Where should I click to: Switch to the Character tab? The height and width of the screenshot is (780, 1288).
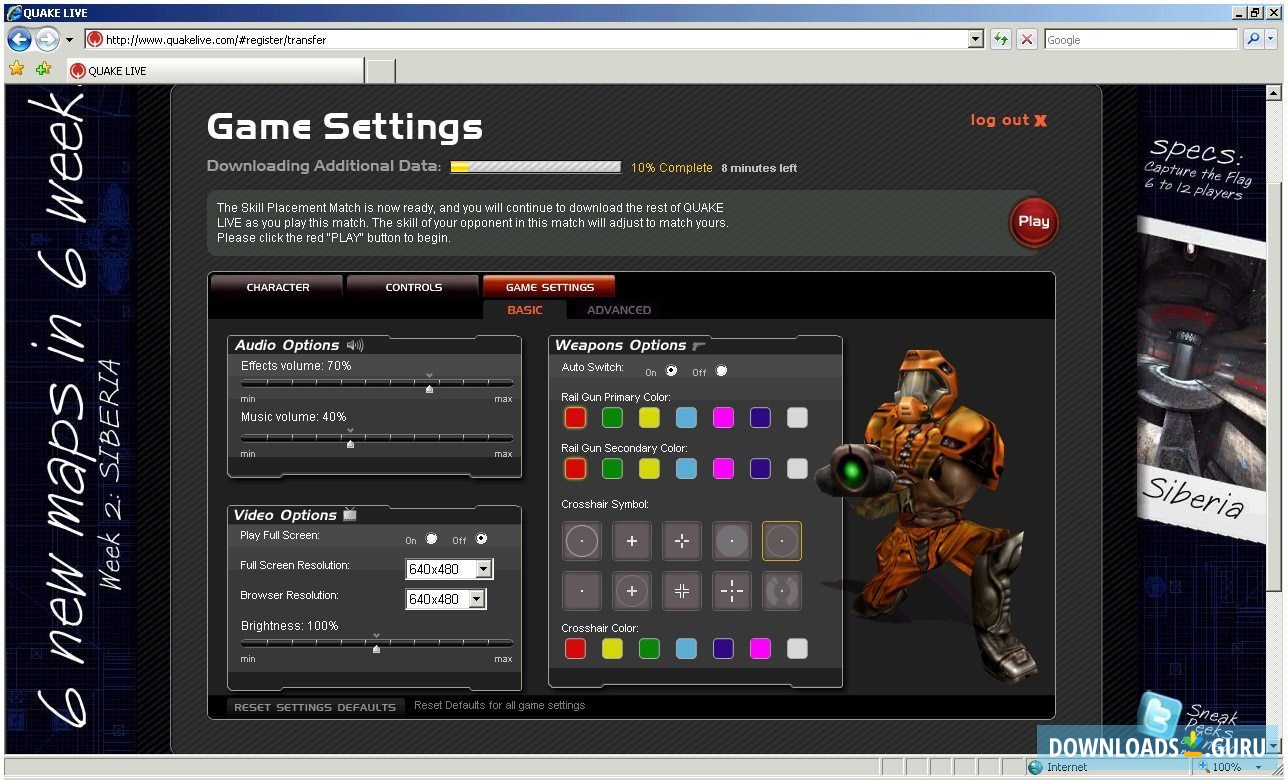(278, 287)
